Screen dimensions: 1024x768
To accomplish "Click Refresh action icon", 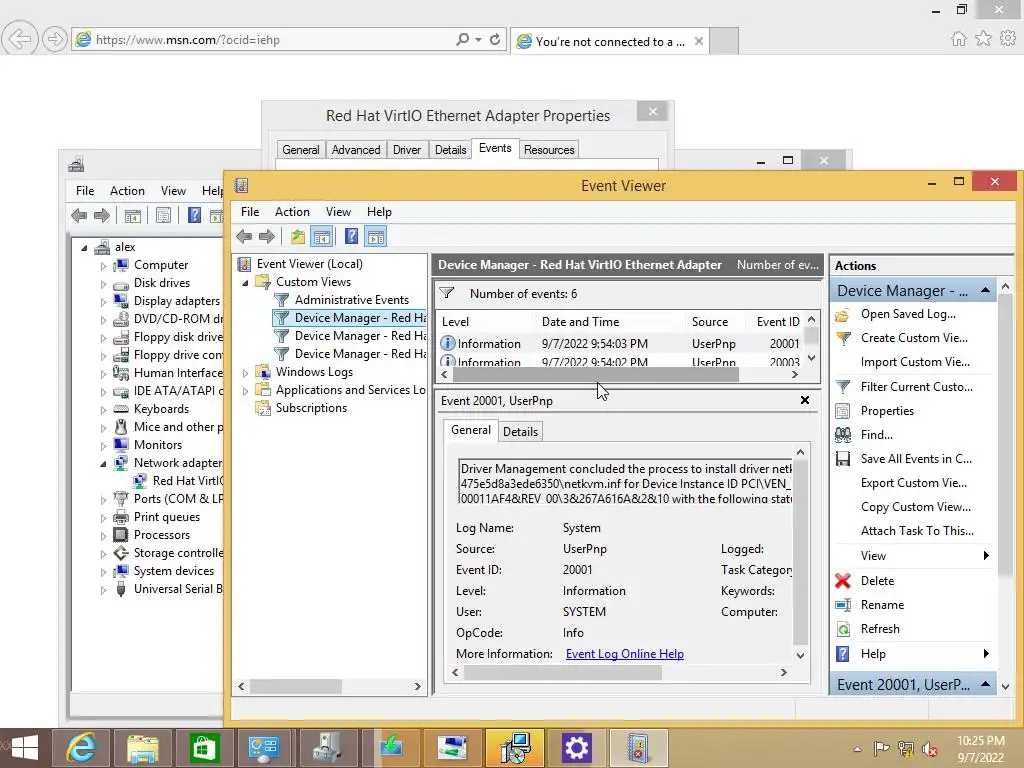I will pos(843,629).
